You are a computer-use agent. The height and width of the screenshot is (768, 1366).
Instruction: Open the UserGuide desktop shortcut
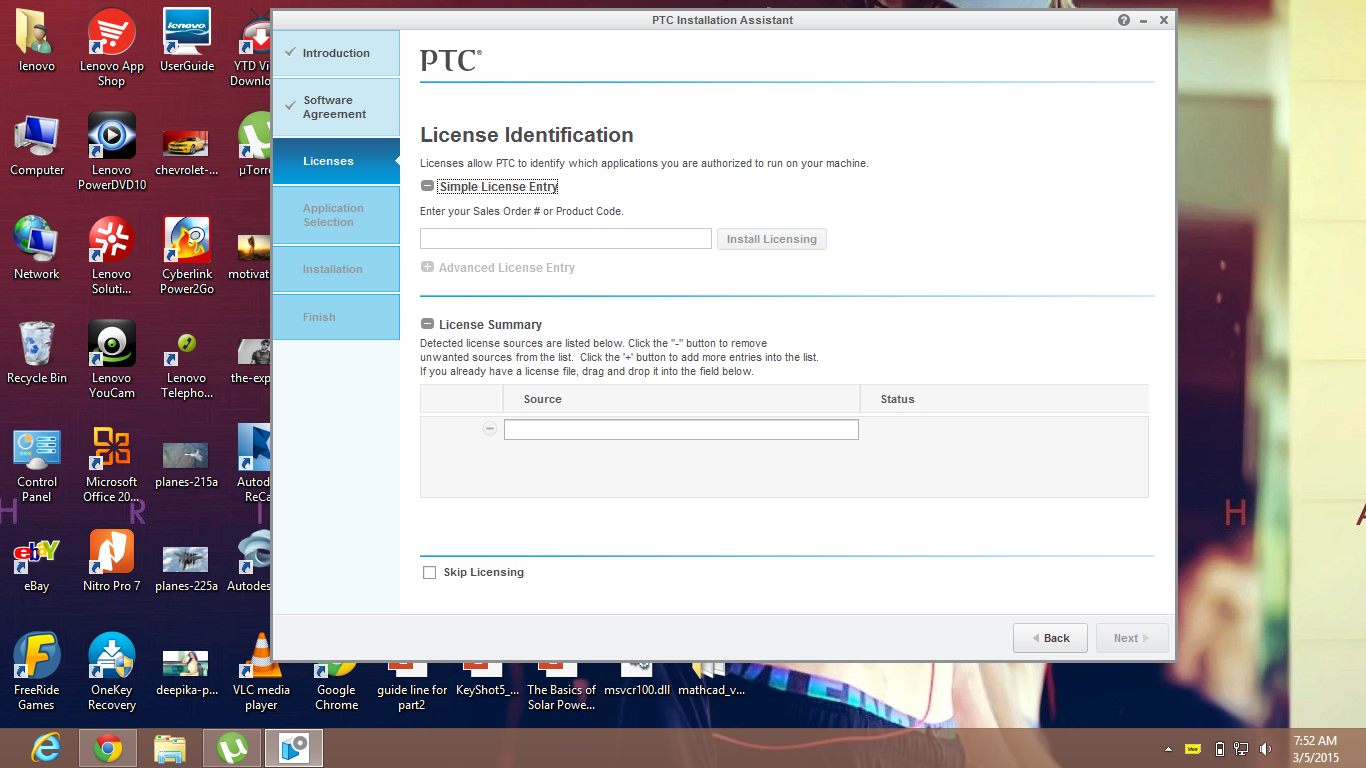click(x=187, y=41)
